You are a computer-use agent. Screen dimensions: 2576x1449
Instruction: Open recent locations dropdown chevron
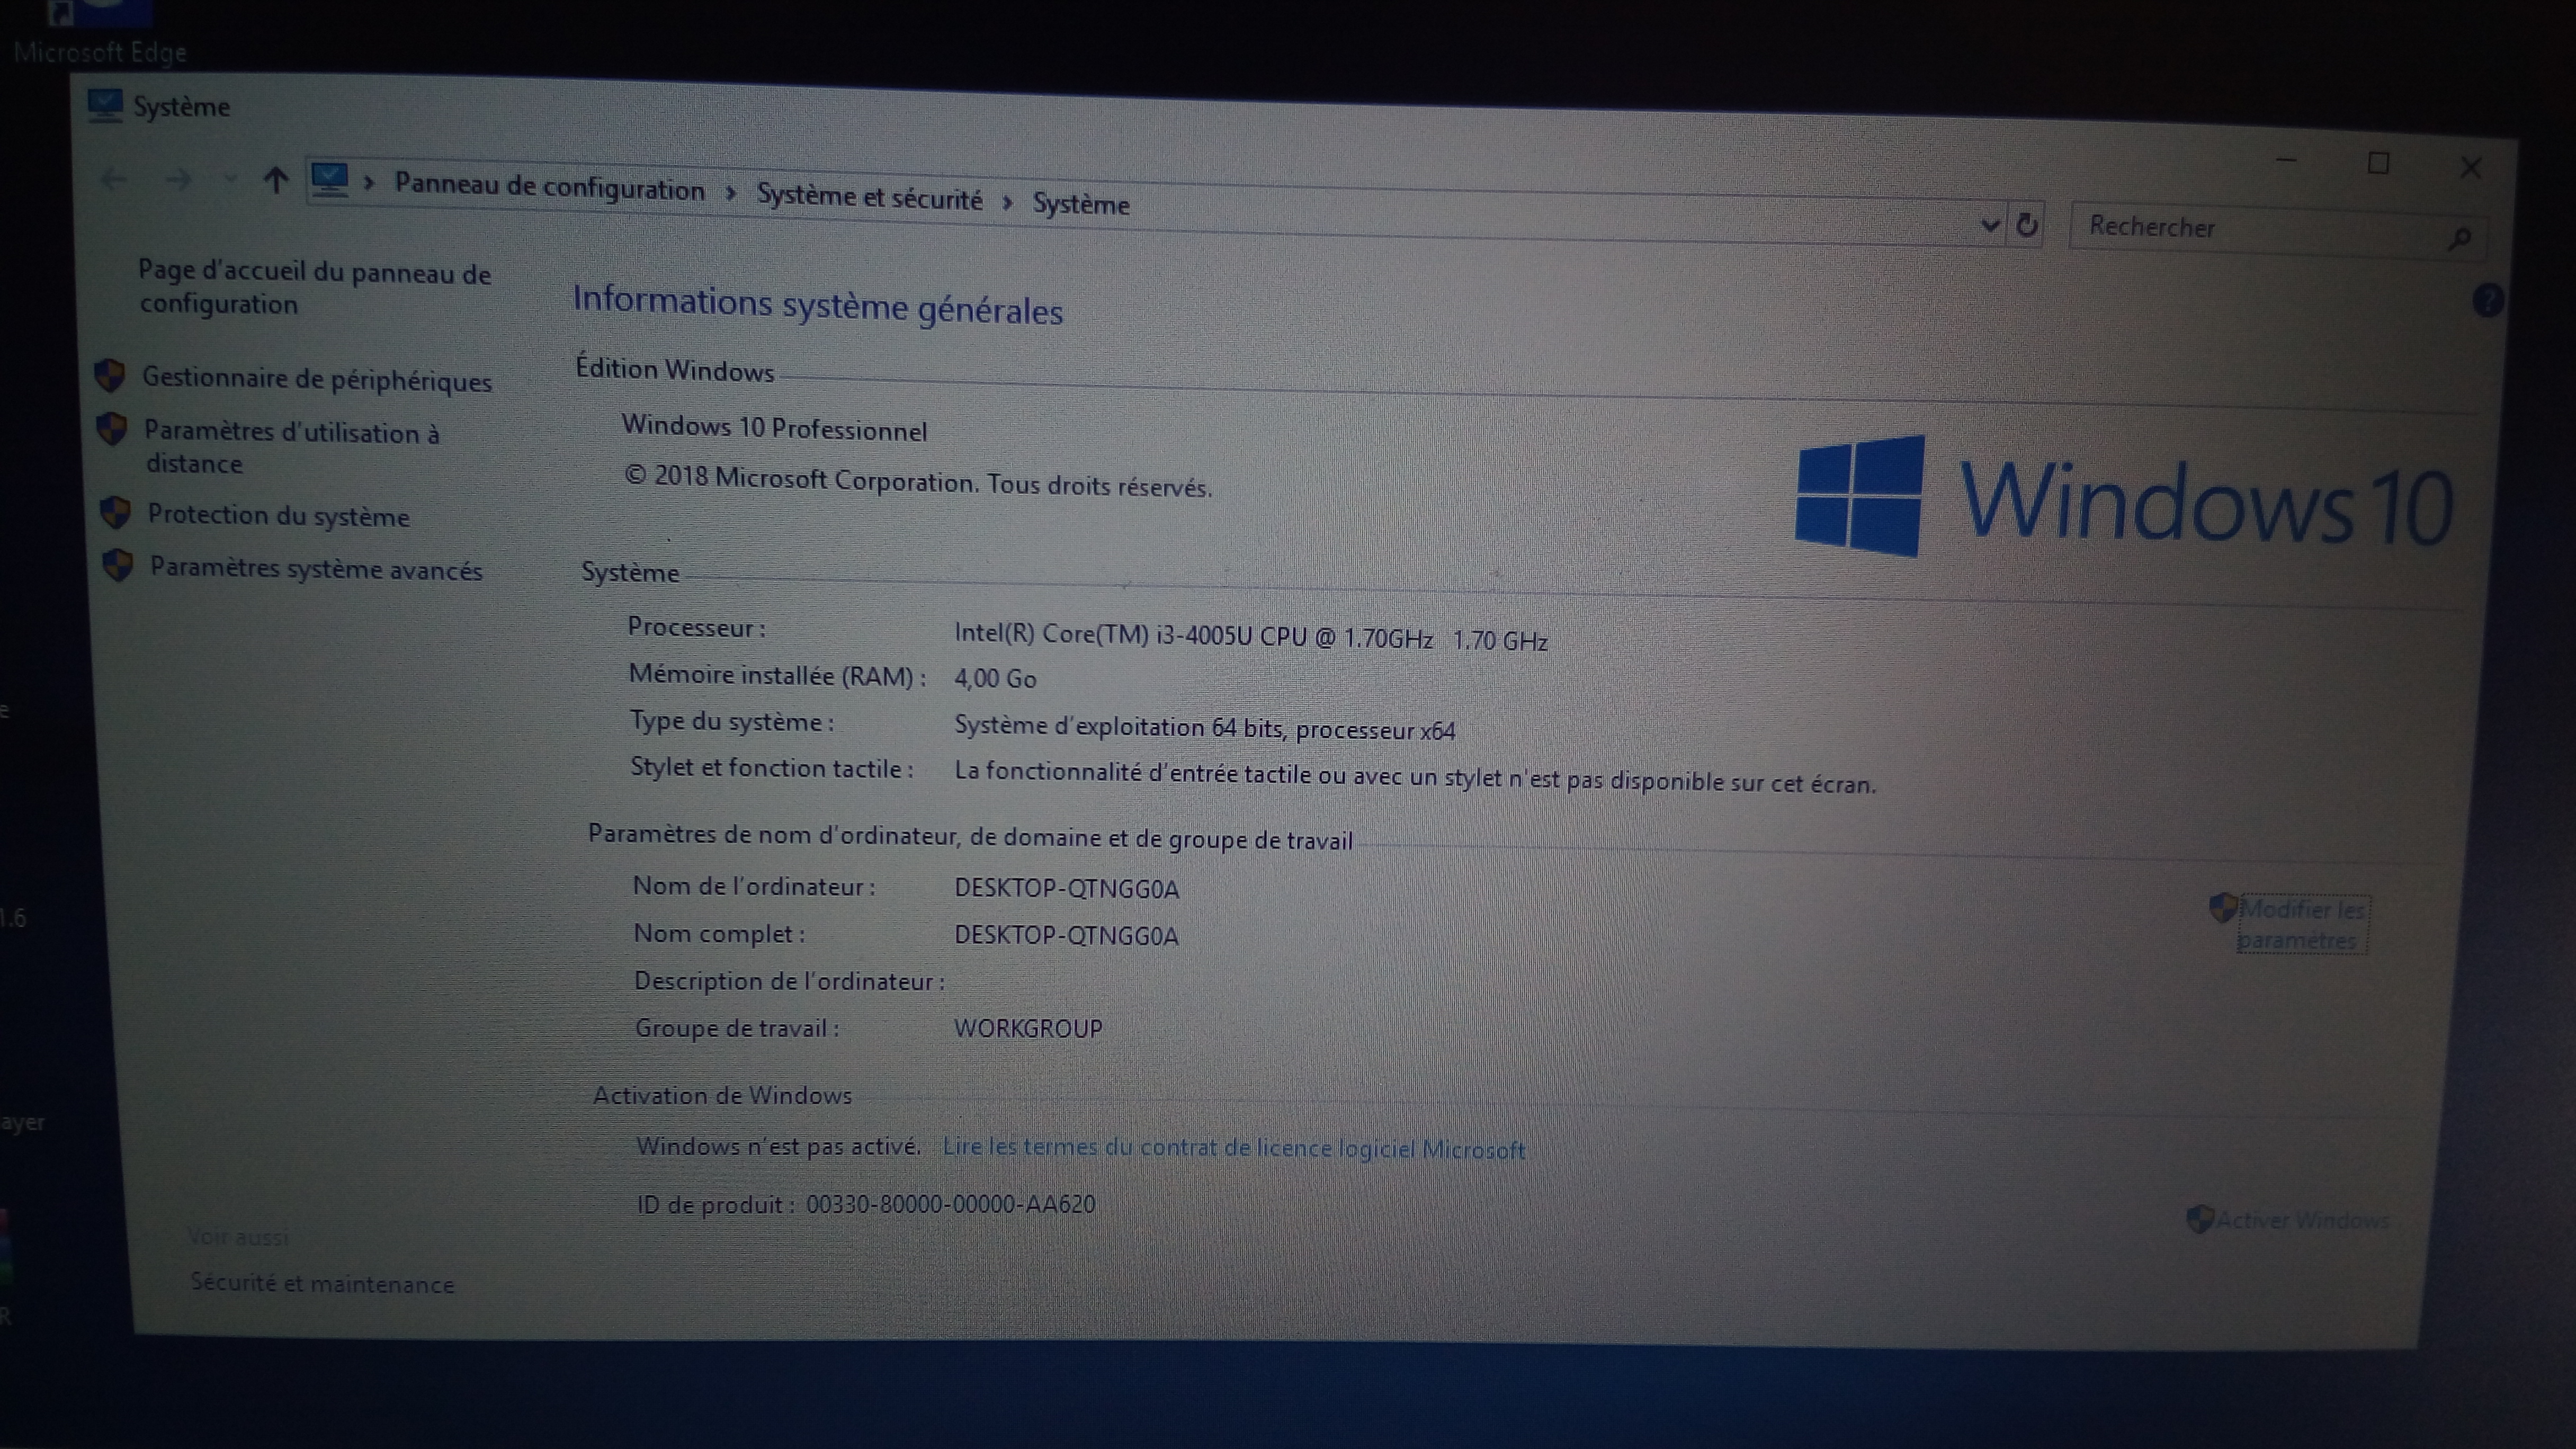[230, 180]
